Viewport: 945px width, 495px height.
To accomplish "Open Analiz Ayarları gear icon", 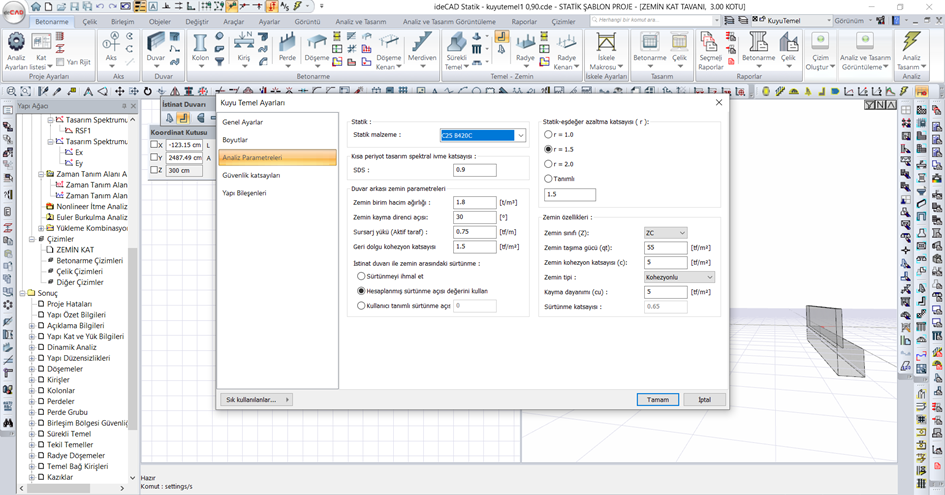I will (16, 42).
